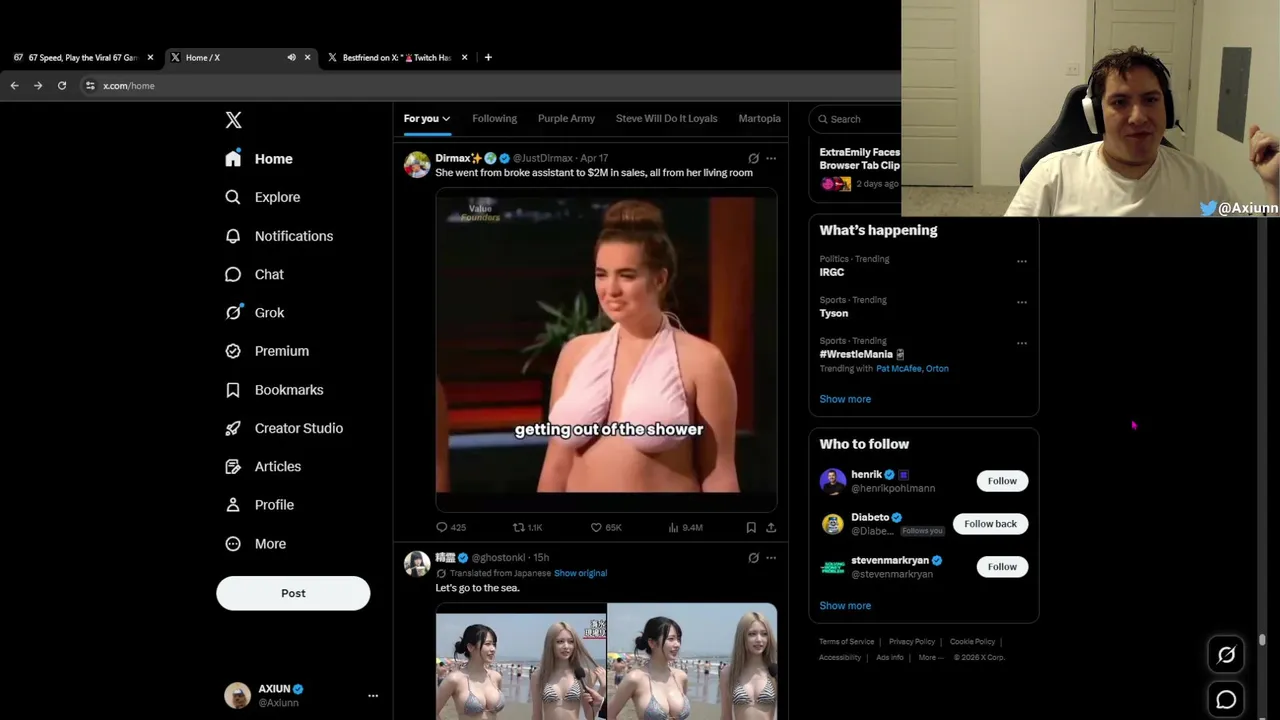Open Creator Studio in the sidebar
1280x720 pixels.
pyautogui.click(x=284, y=428)
